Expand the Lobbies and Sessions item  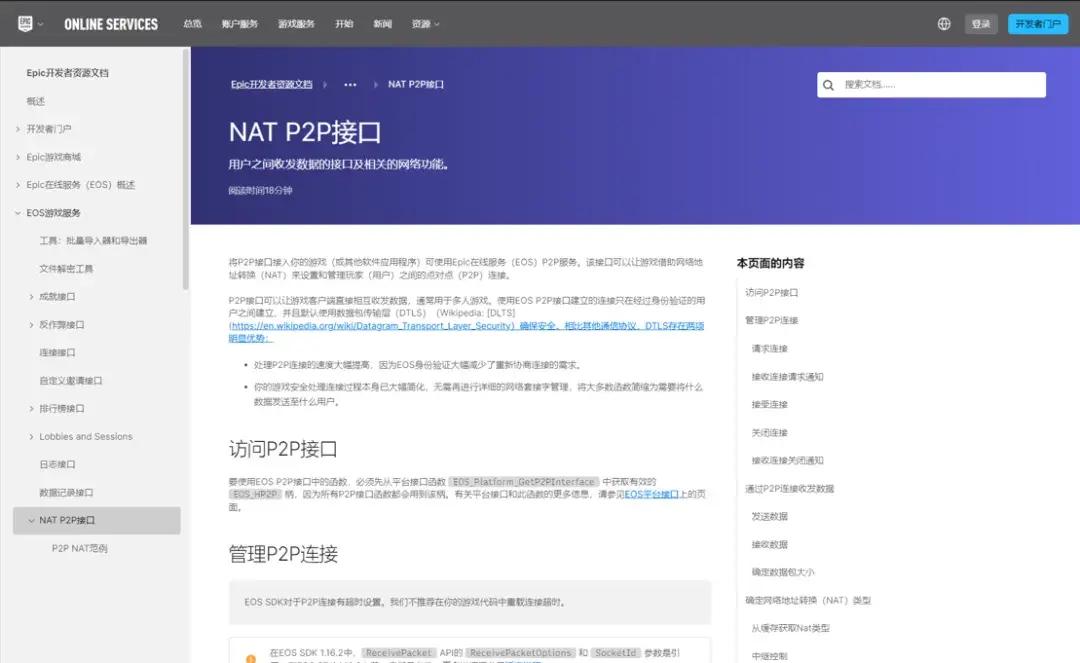pyautogui.click(x=31, y=437)
